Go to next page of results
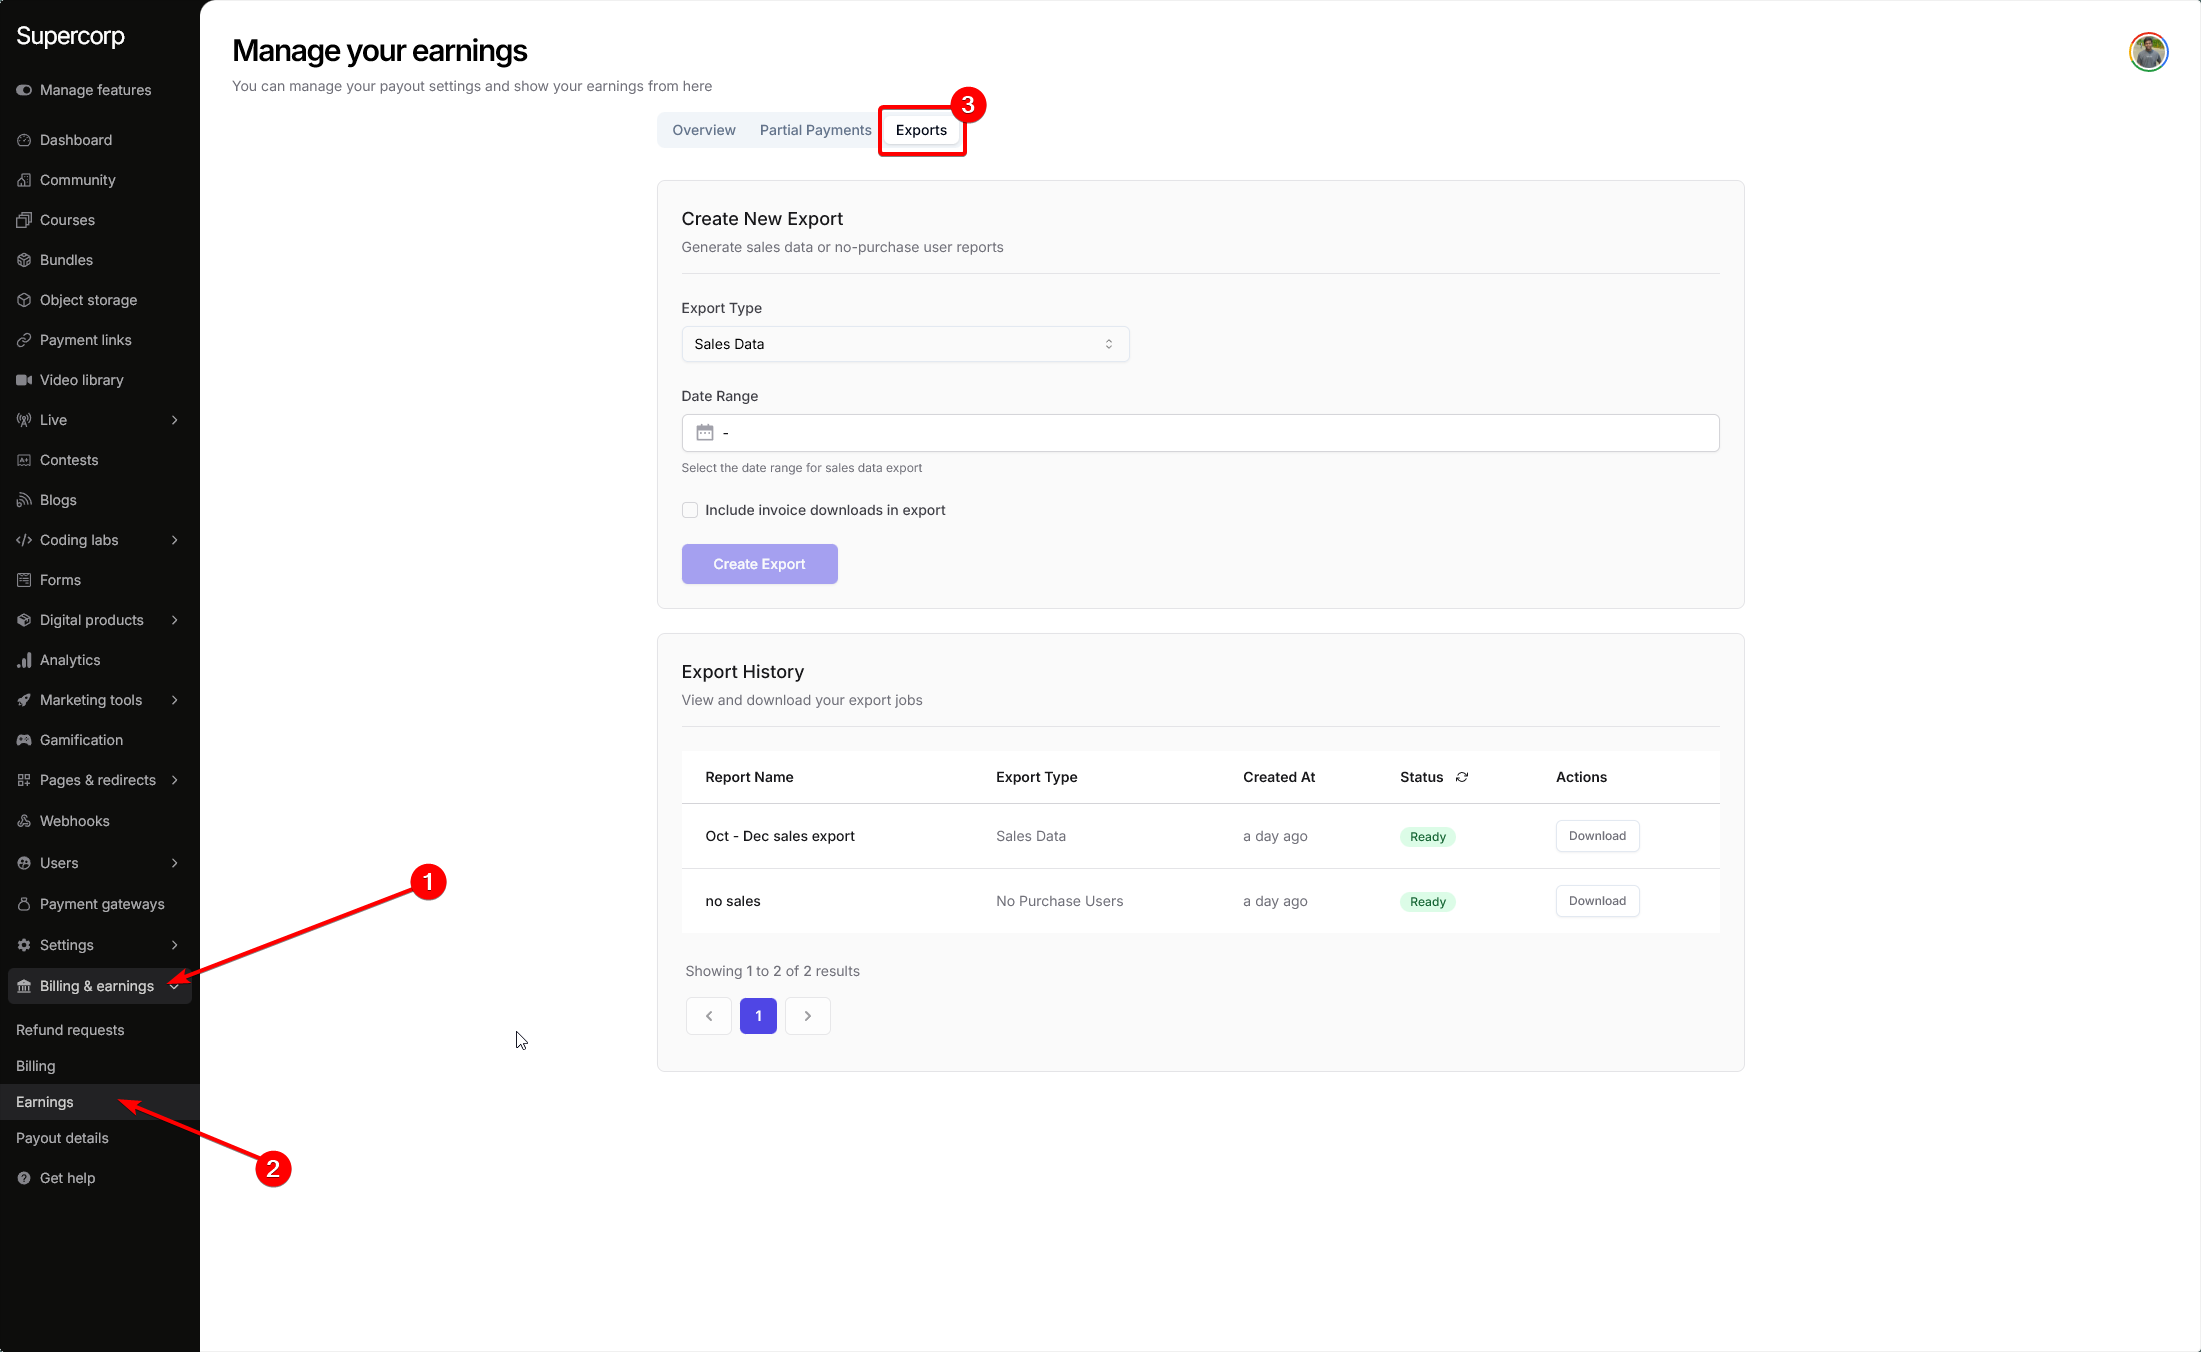This screenshot has height=1352, width=2201. click(x=808, y=1016)
